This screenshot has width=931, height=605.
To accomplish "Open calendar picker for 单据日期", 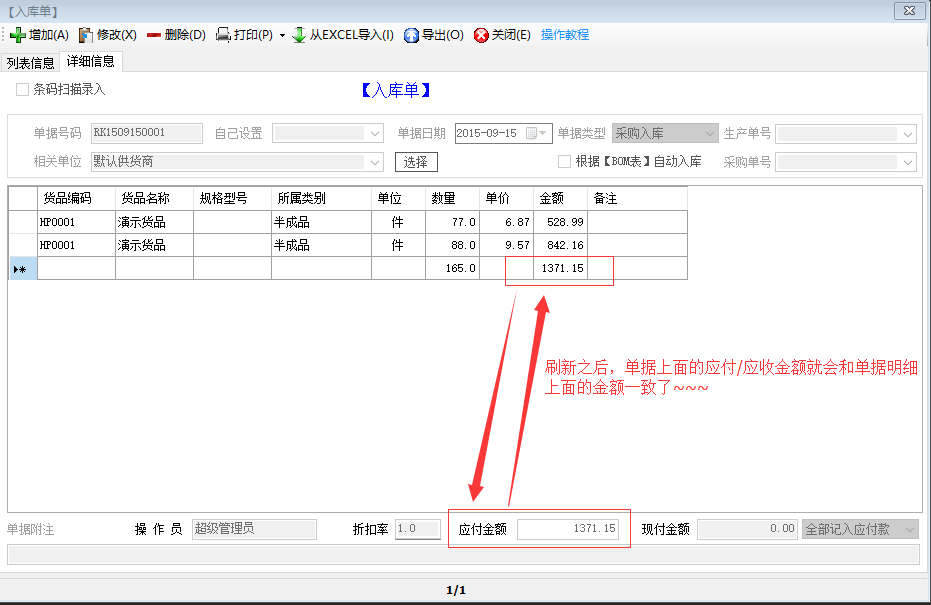I will coord(533,133).
